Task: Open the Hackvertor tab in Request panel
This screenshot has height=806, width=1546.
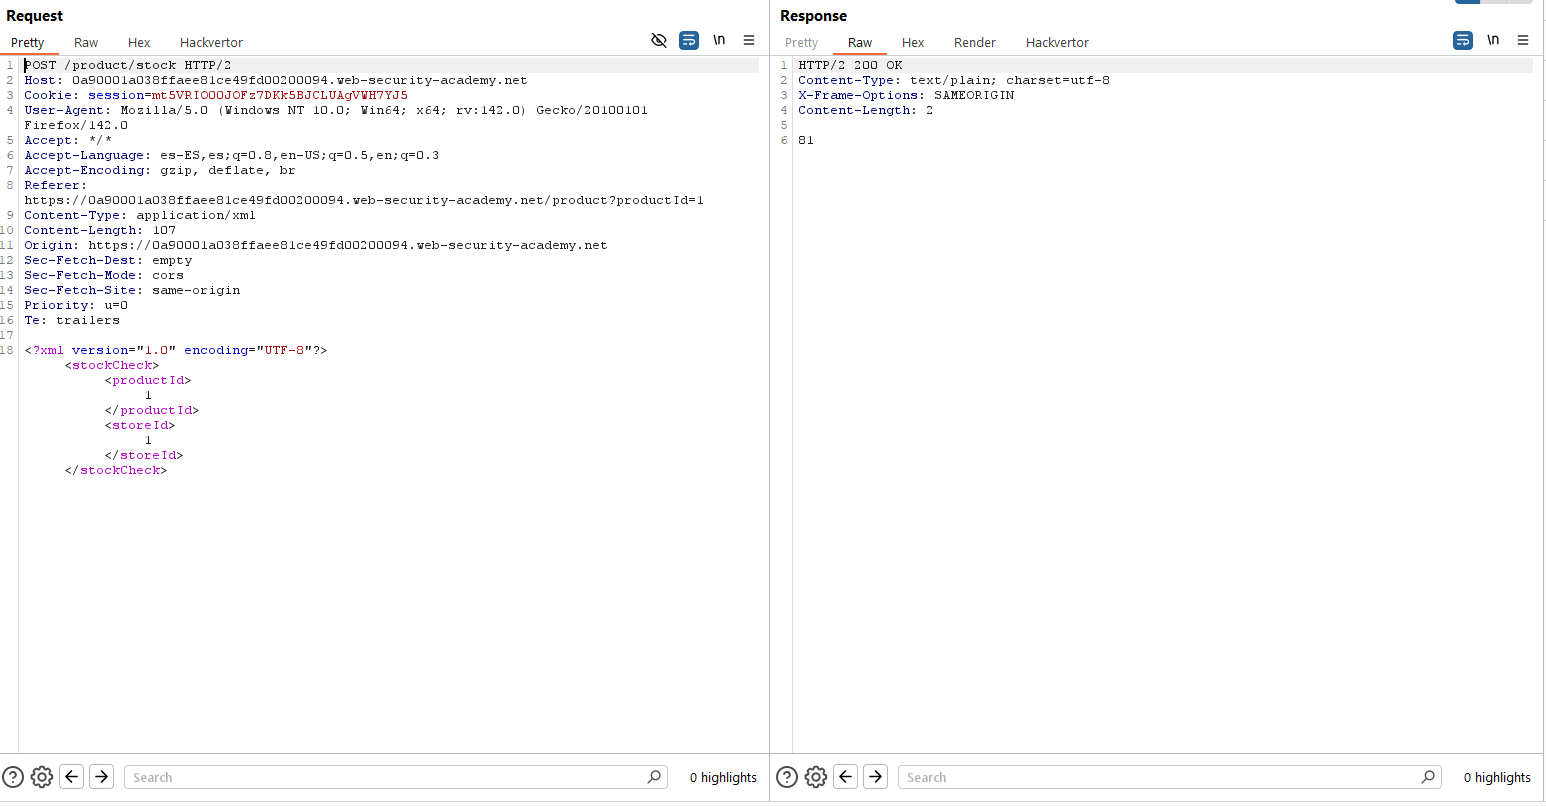Action: pos(211,43)
